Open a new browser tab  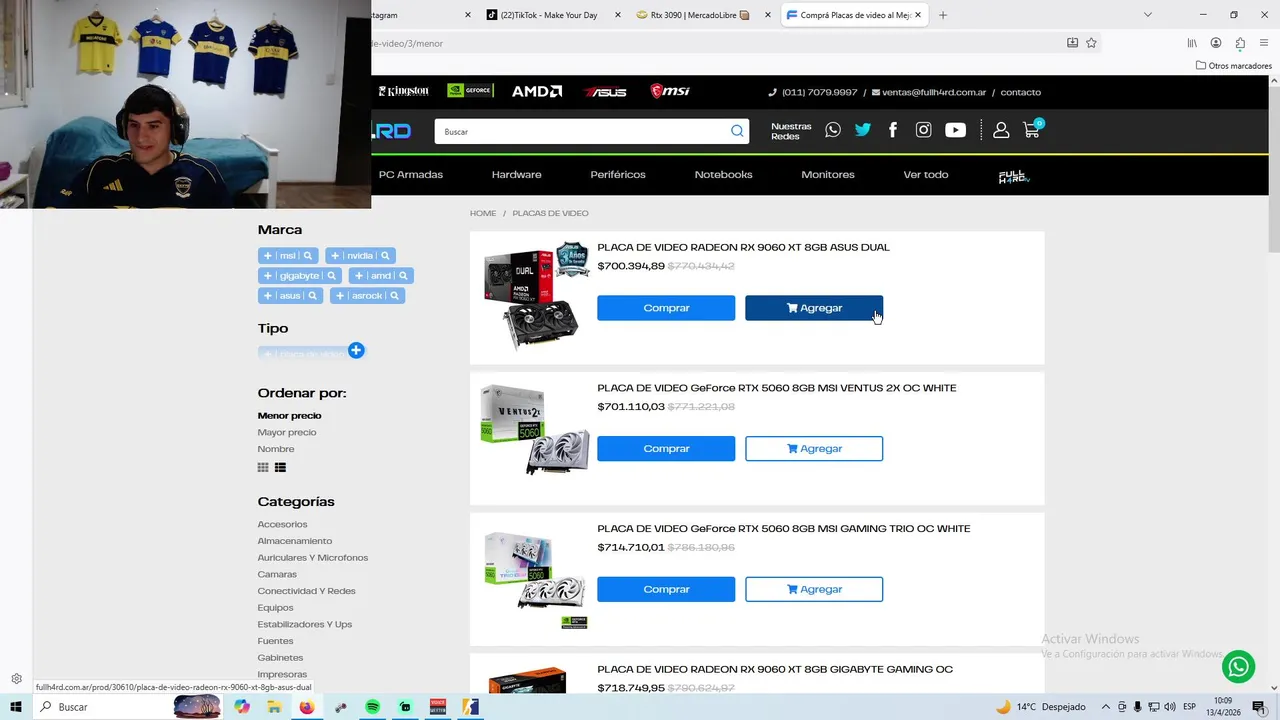pos(943,15)
